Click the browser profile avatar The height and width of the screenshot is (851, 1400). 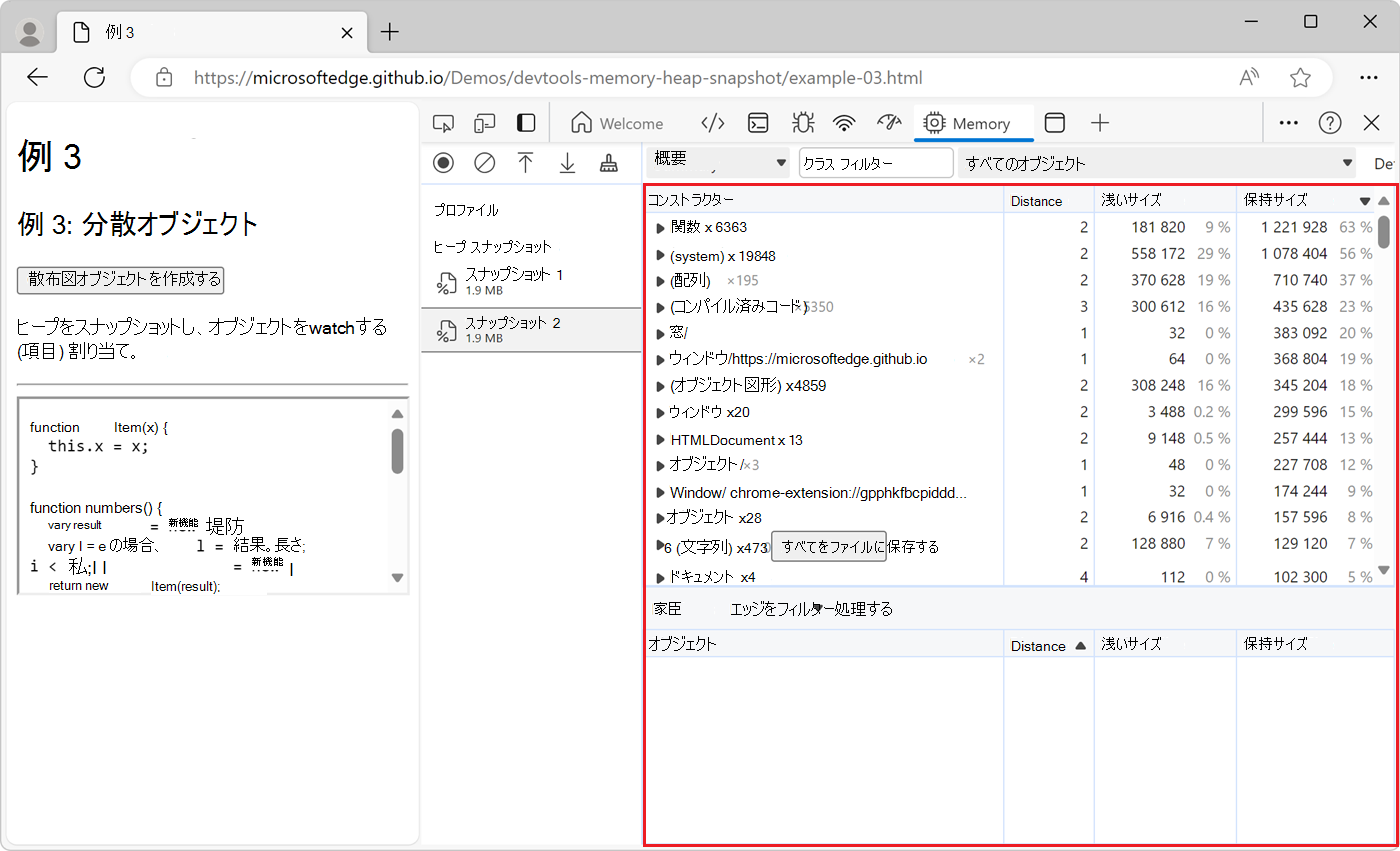(30, 33)
